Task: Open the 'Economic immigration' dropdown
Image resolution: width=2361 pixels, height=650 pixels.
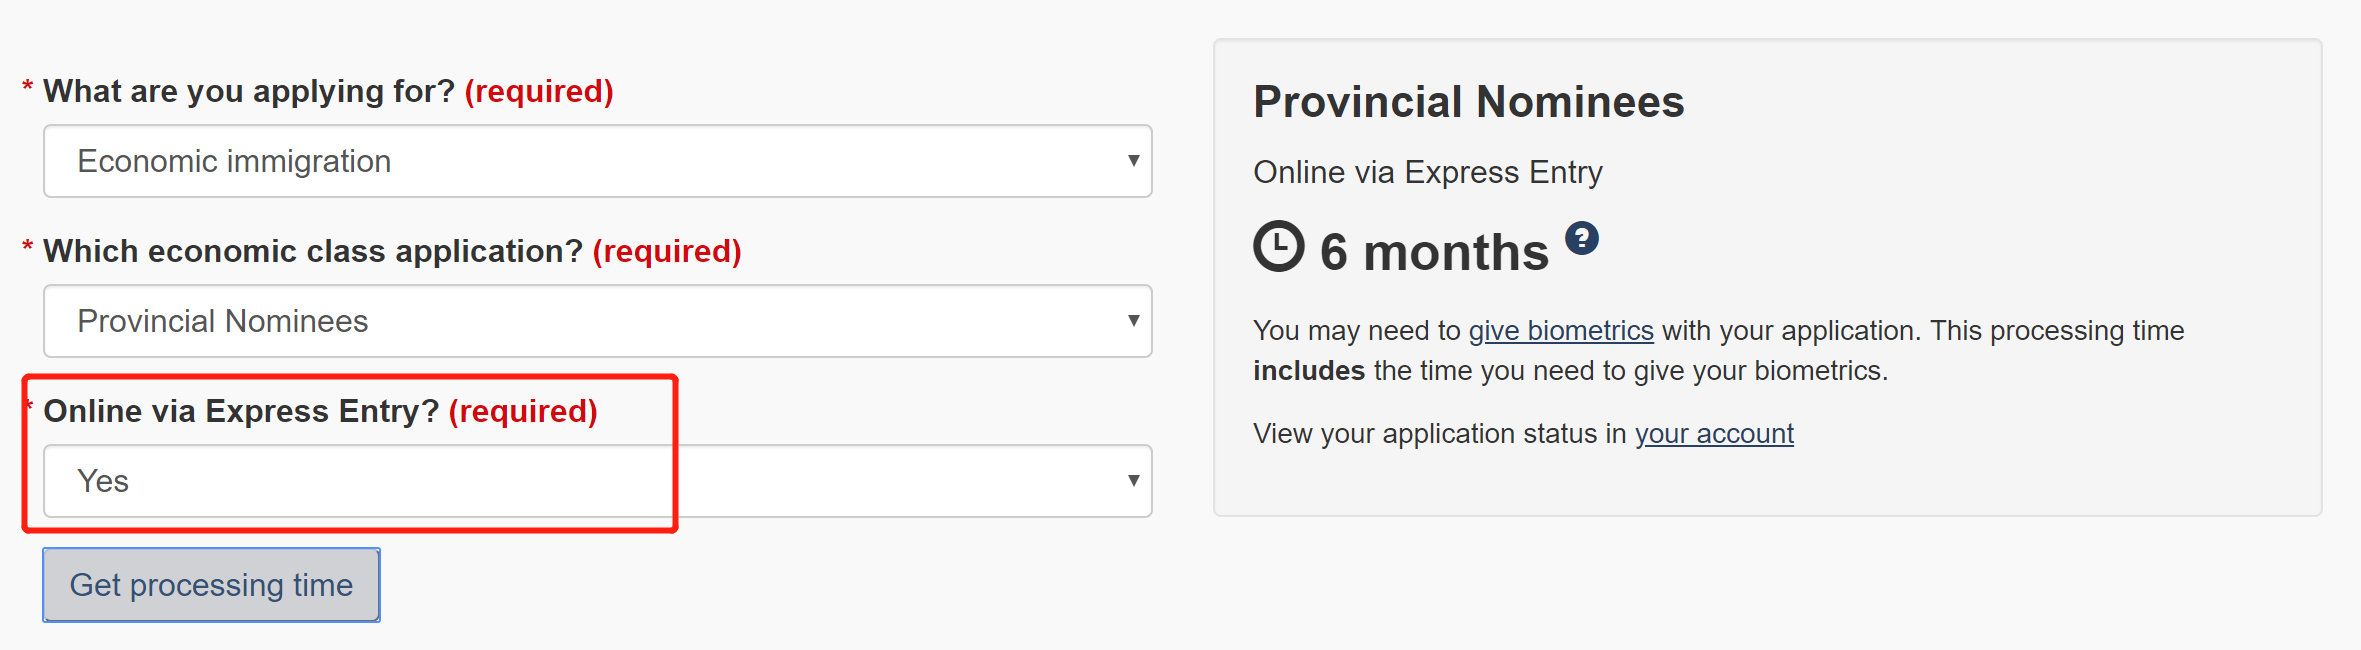Action: [596, 161]
